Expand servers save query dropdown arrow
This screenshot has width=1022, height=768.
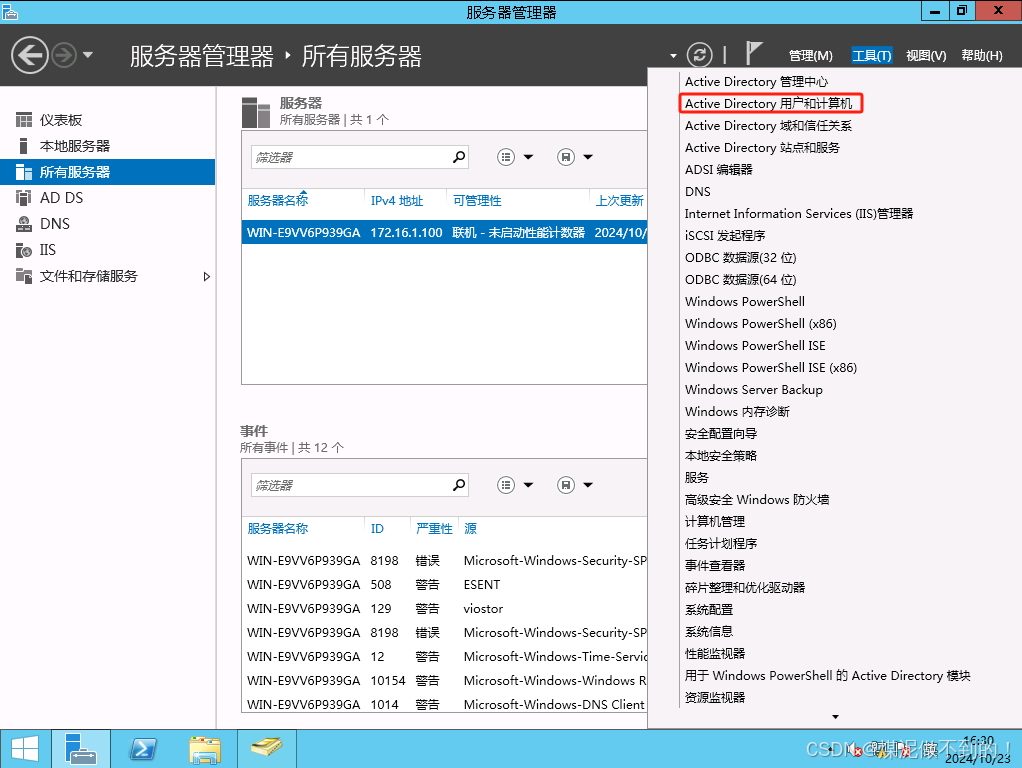588,157
